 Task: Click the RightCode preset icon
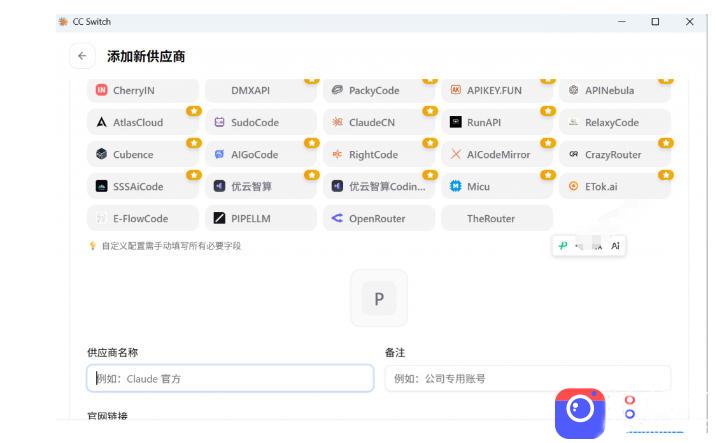pyautogui.click(x=337, y=154)
